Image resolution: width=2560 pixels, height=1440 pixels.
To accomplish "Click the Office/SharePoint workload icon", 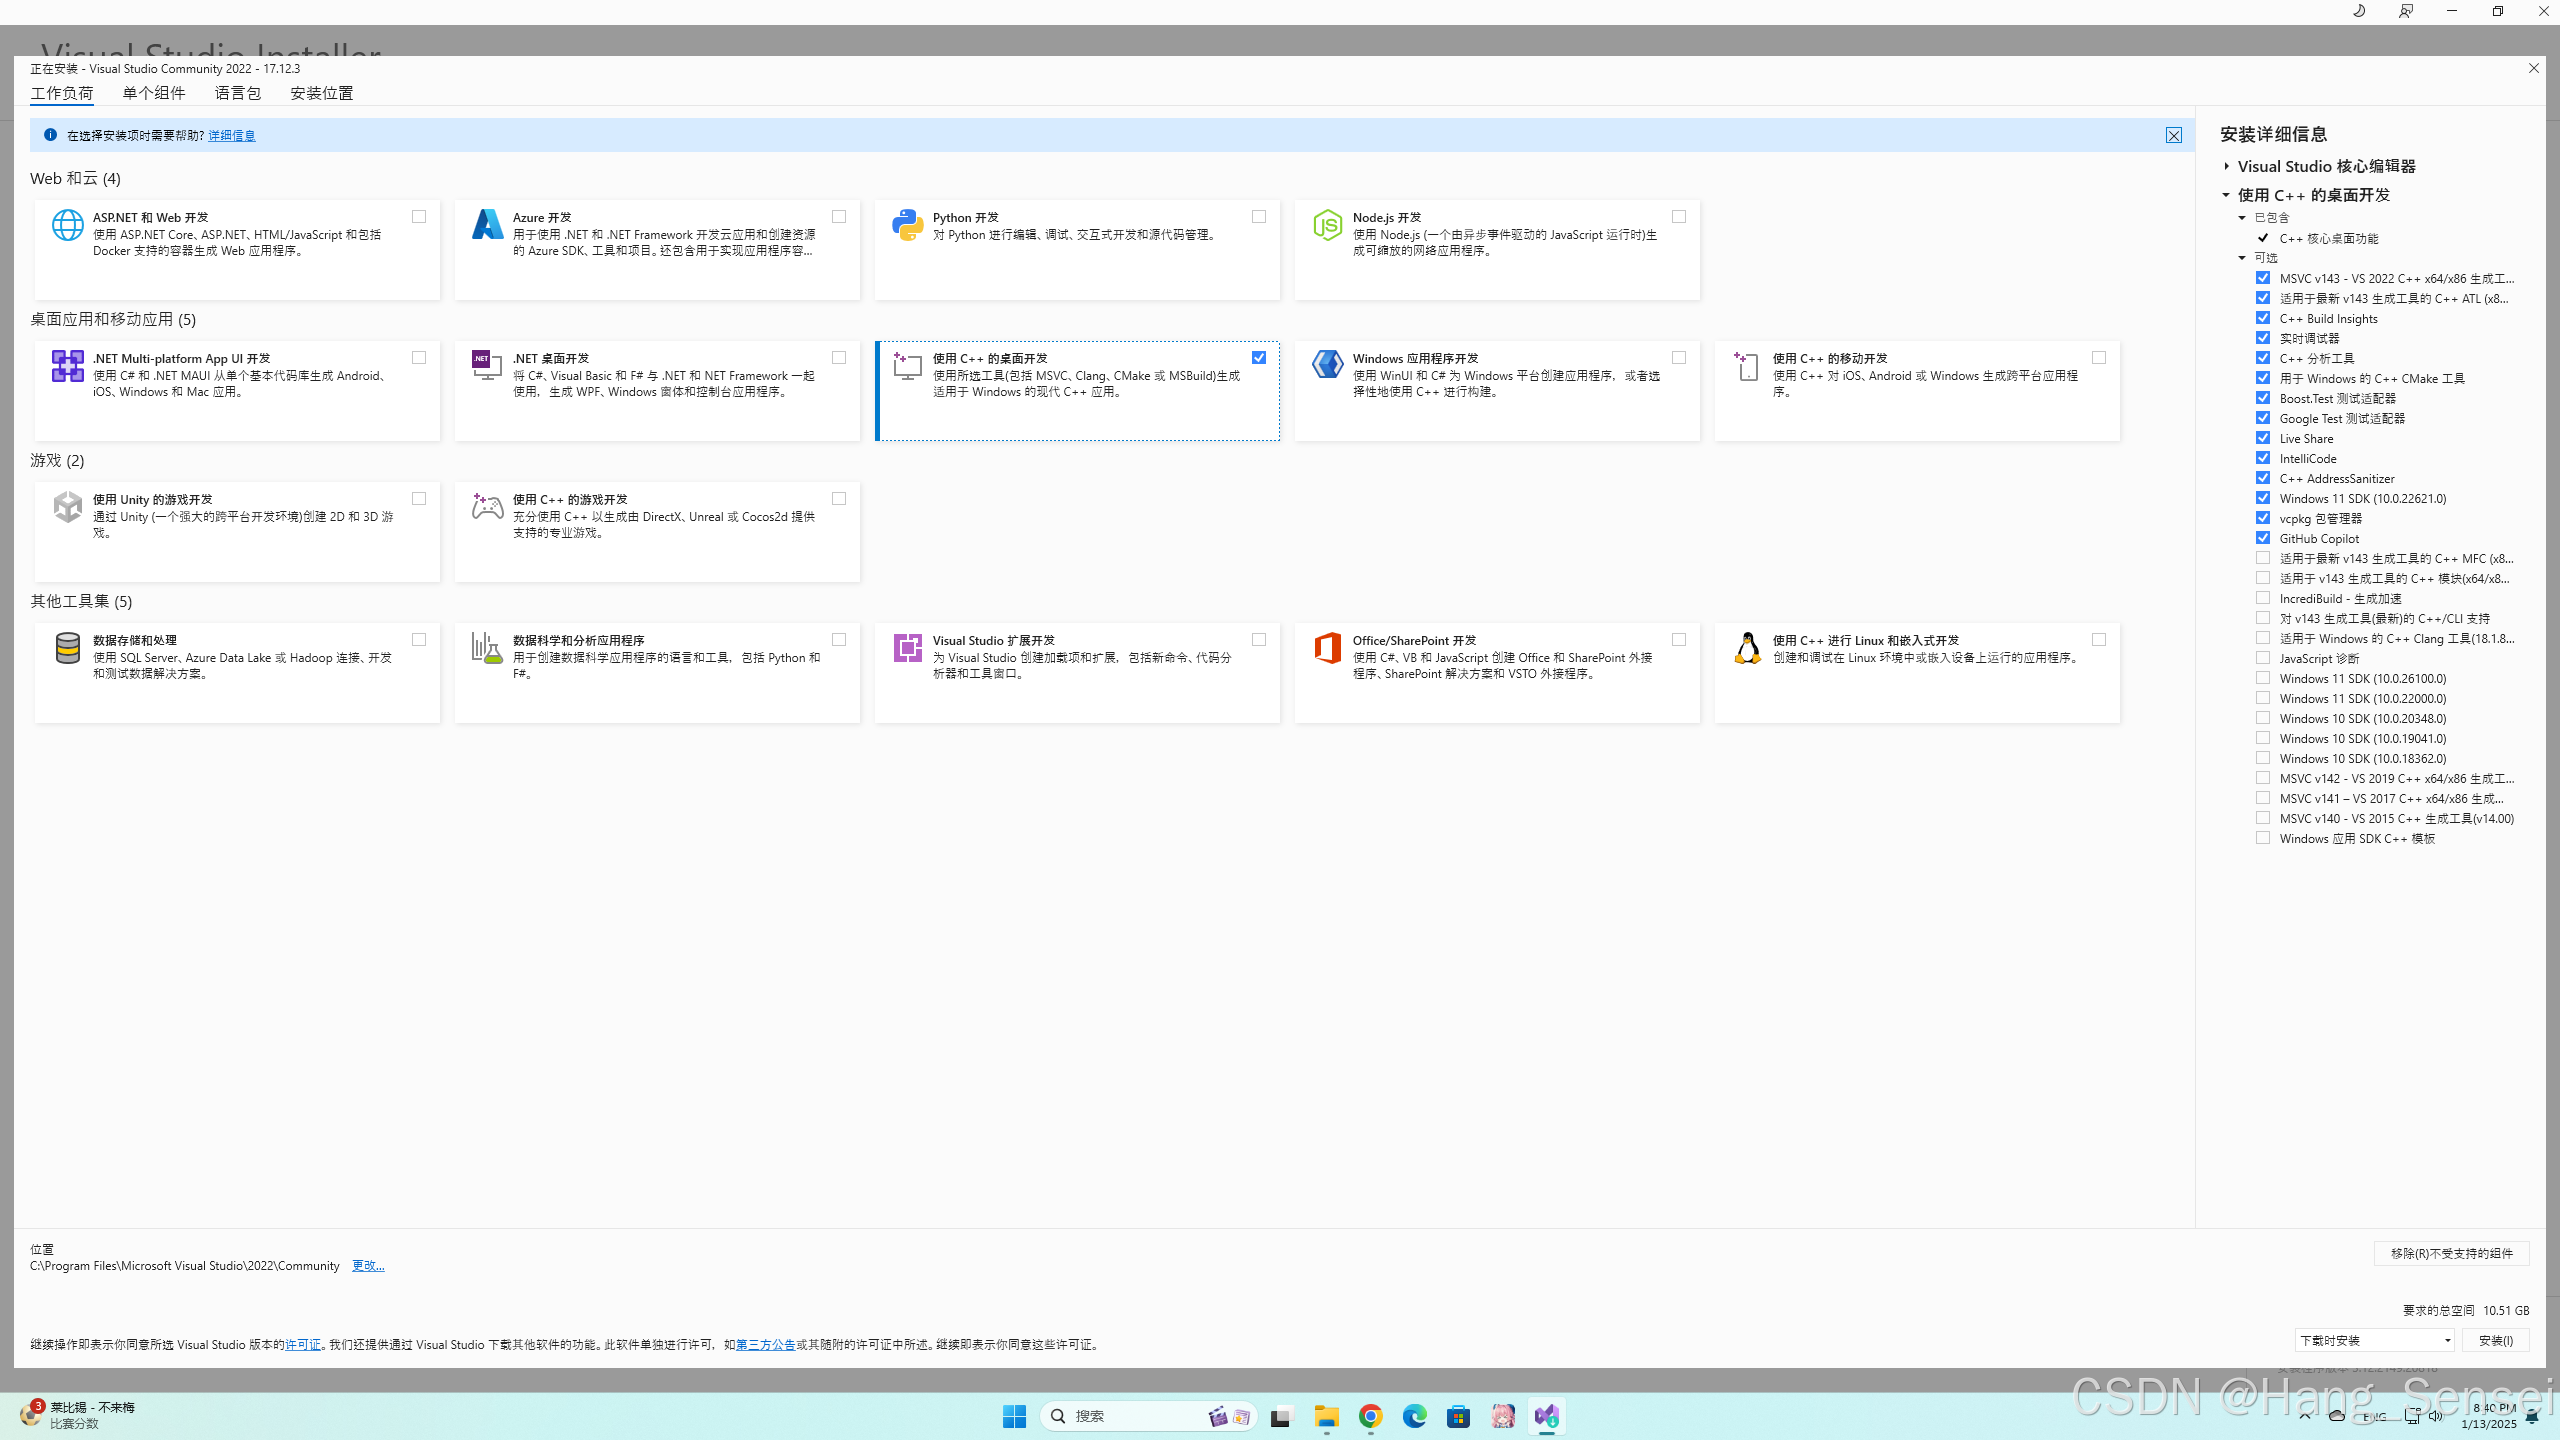I will [x=1327, y=648].
